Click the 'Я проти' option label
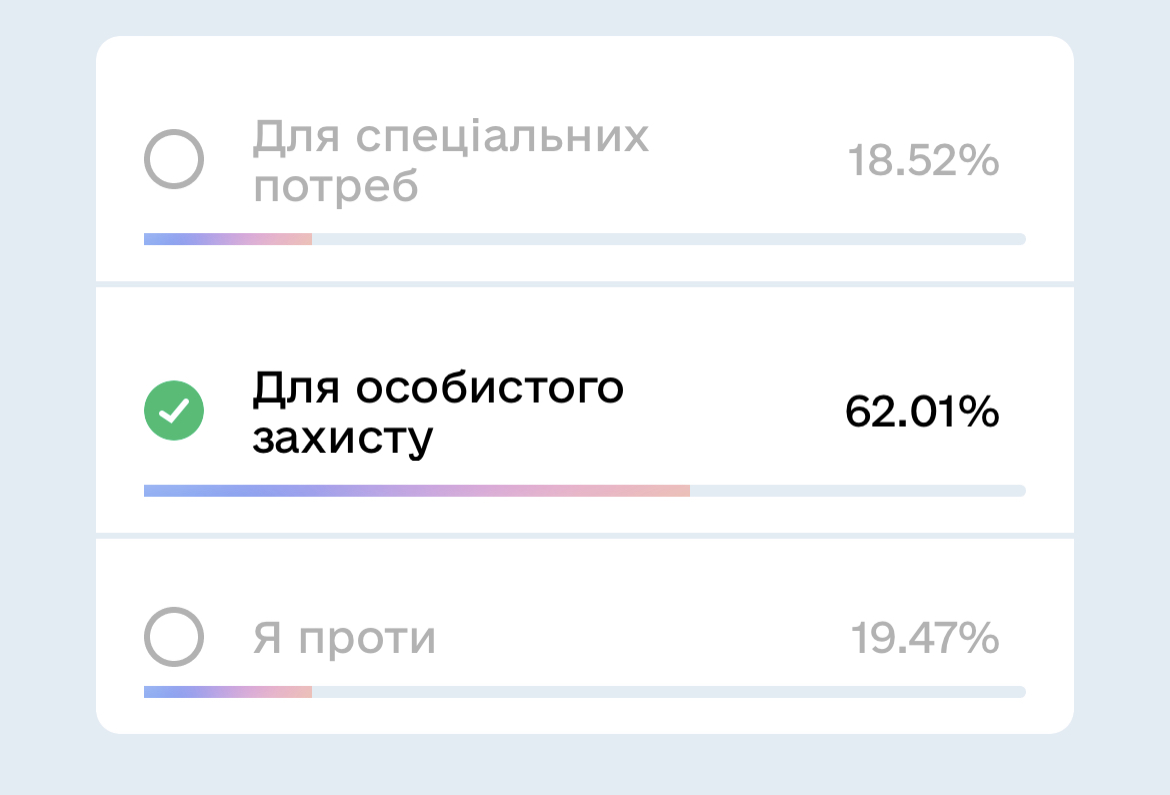 [344, 637]
